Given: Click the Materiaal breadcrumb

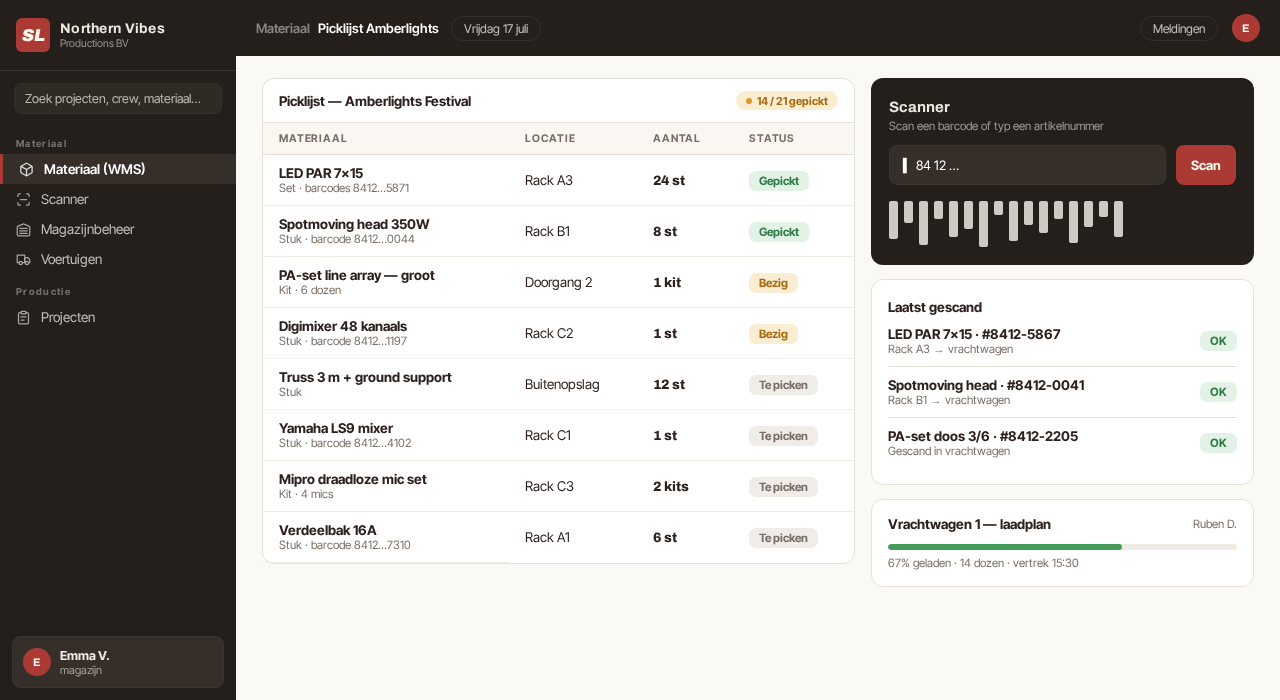Looking at the screenshot, I should [x=283, y=28].
